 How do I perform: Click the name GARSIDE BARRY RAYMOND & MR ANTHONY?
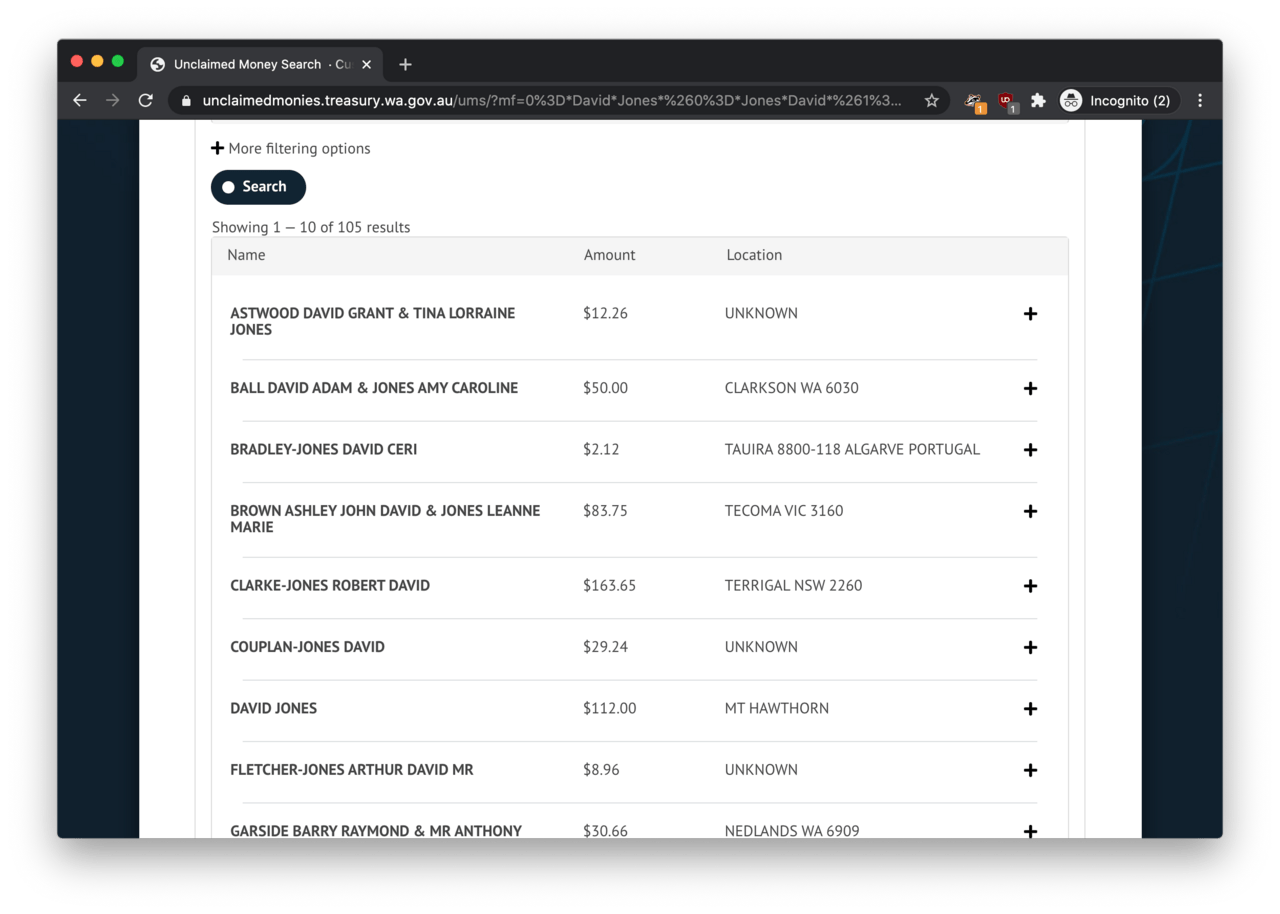376,830
